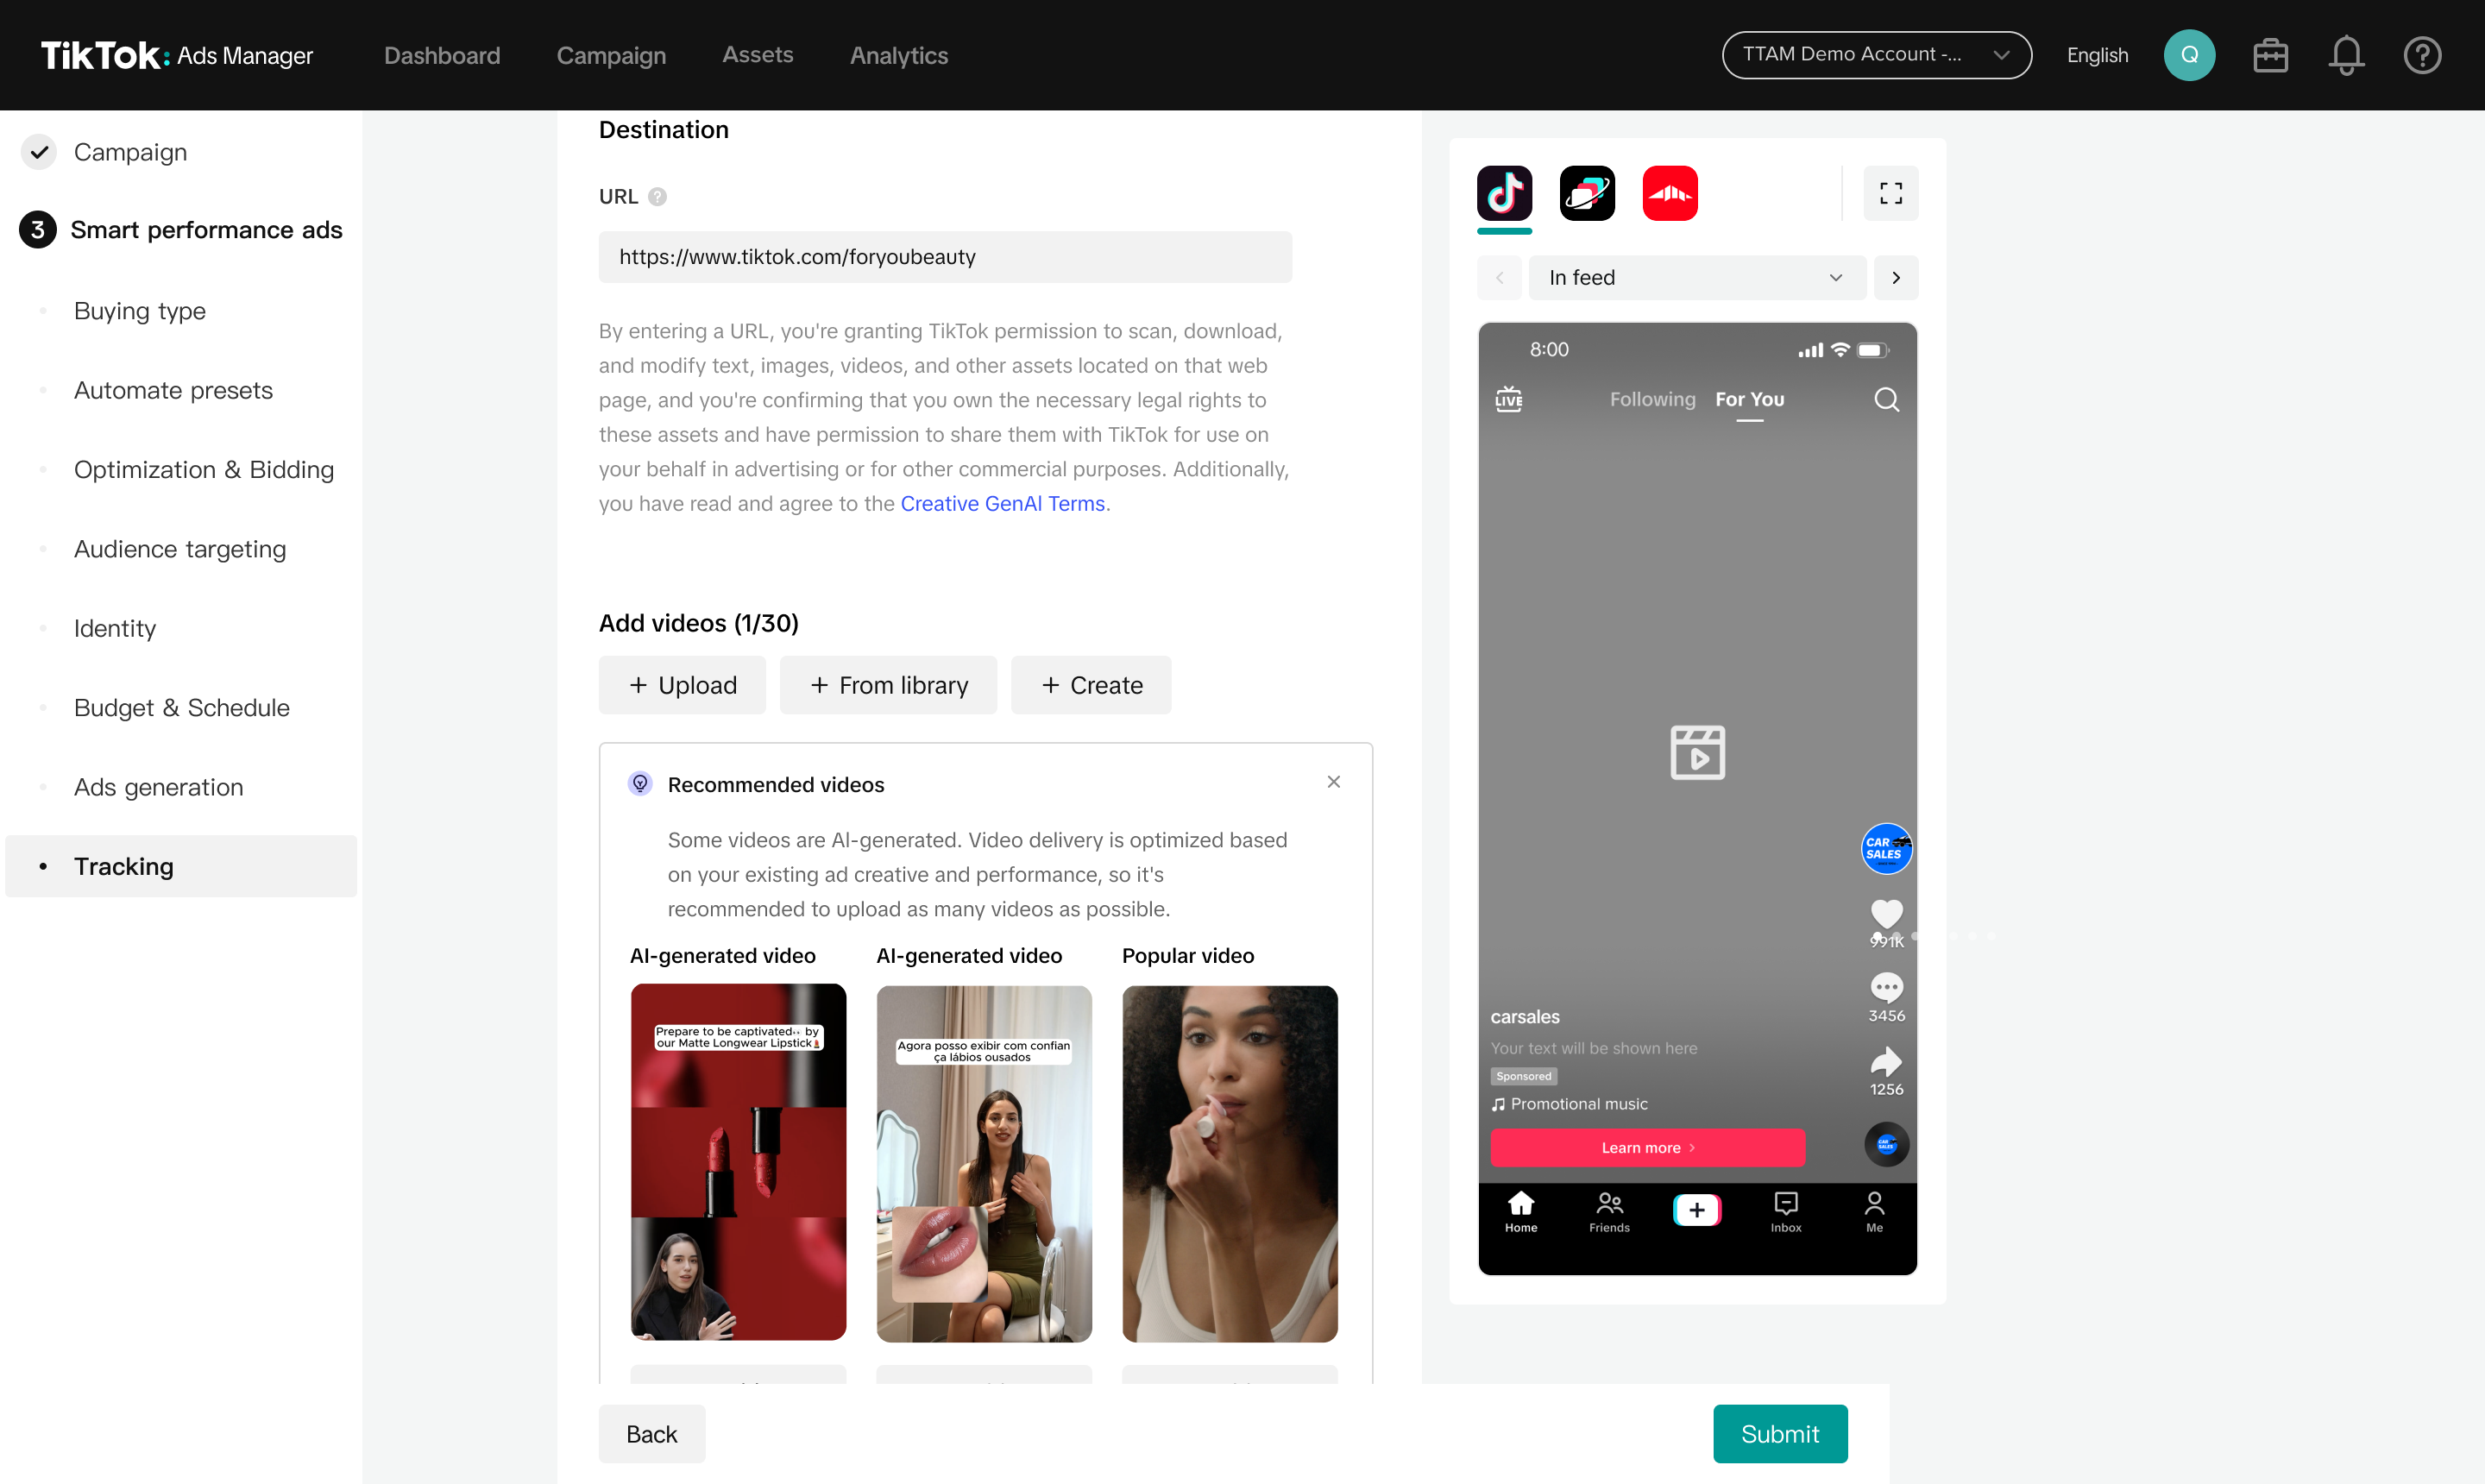Jump to Audience targeting section

tap(180, 549)
